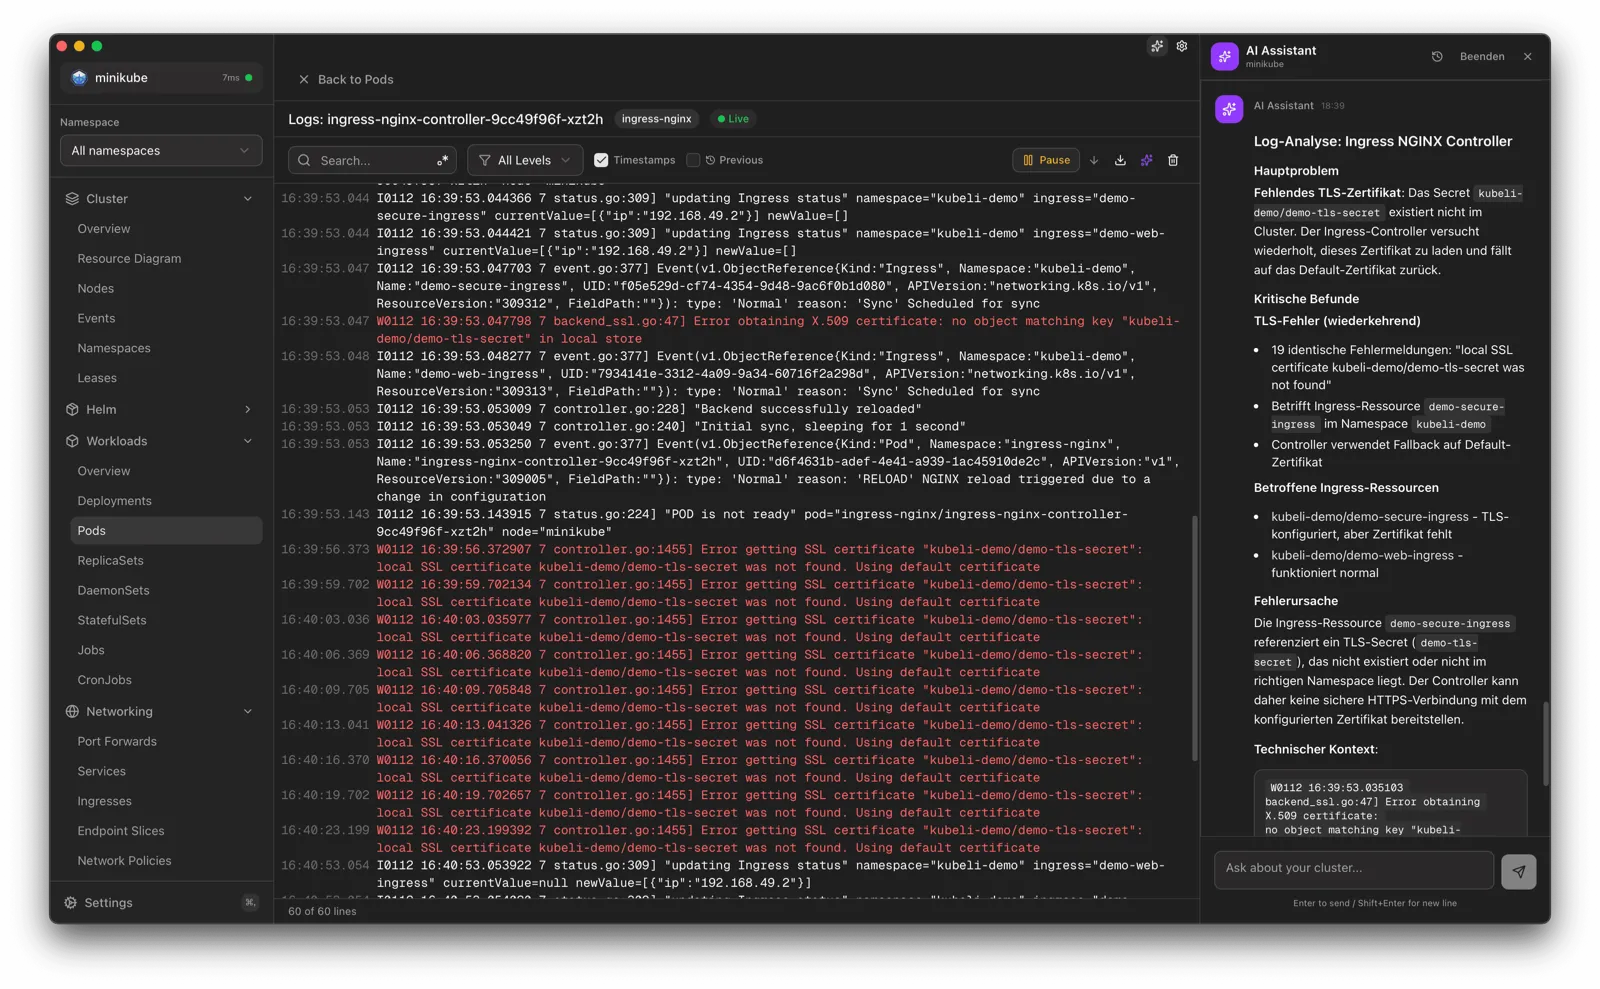Open StatefulSets list
Image resolution: width=1600 pixels, height=989 pixels.
click(x=112, y=621)
